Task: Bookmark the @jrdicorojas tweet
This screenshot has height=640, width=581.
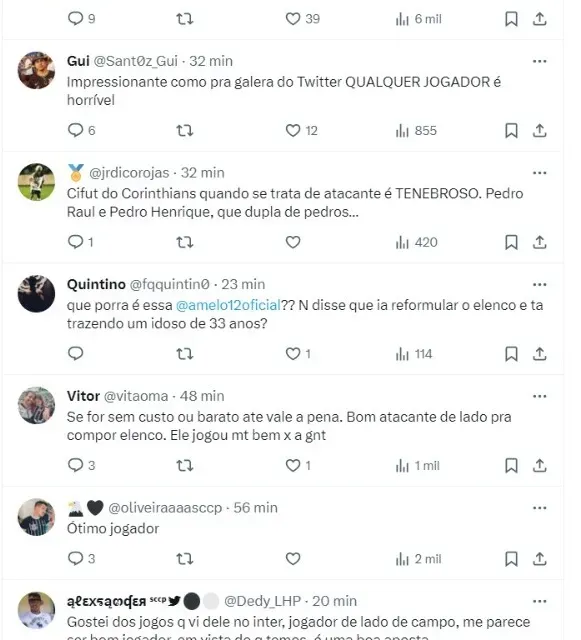Action: (x=511, y=242)
